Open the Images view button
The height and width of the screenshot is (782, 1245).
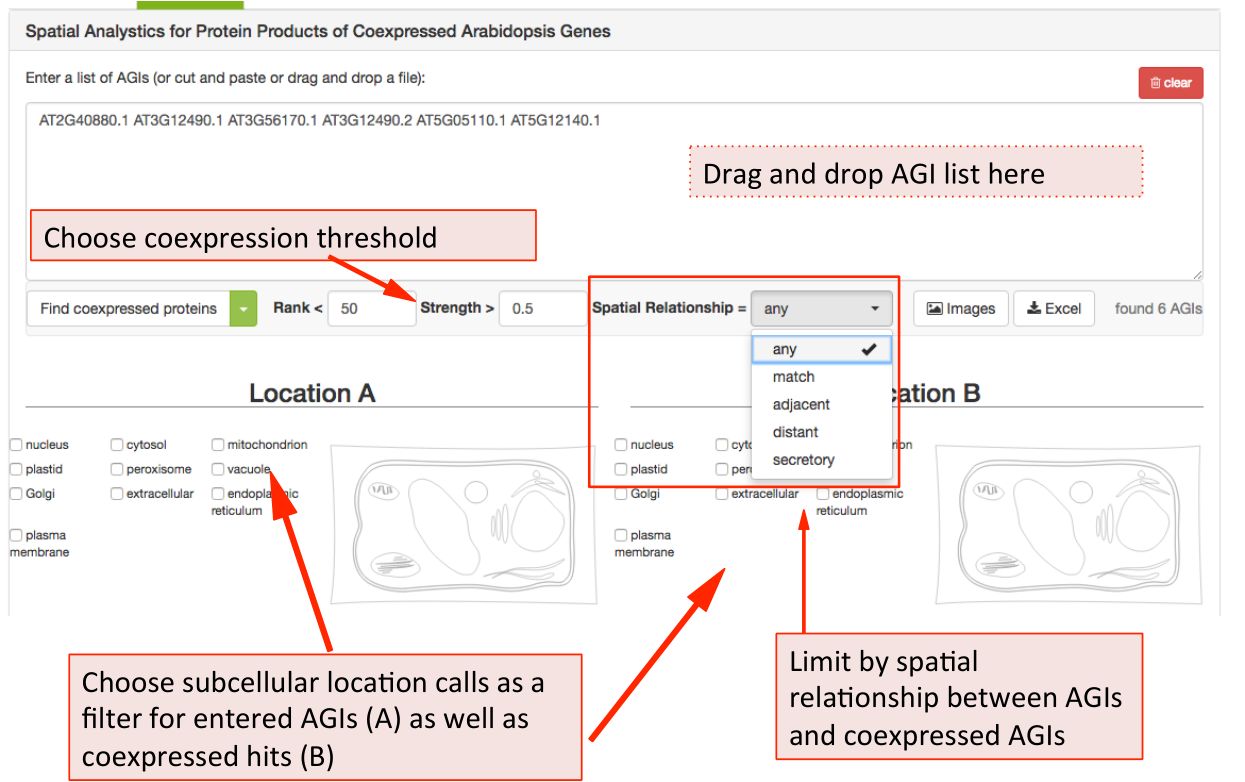point(960,309)
